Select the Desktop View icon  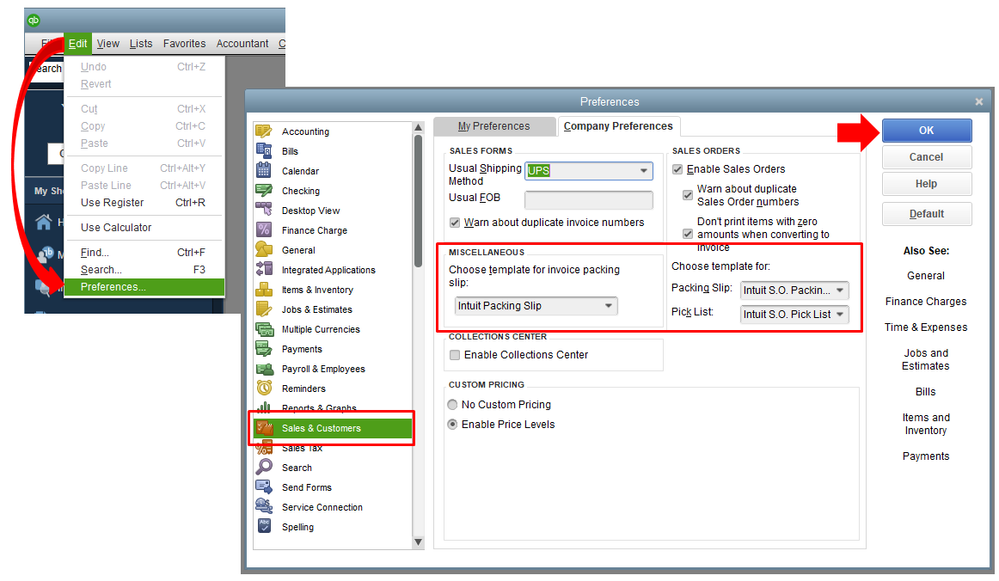pos(264,210)
